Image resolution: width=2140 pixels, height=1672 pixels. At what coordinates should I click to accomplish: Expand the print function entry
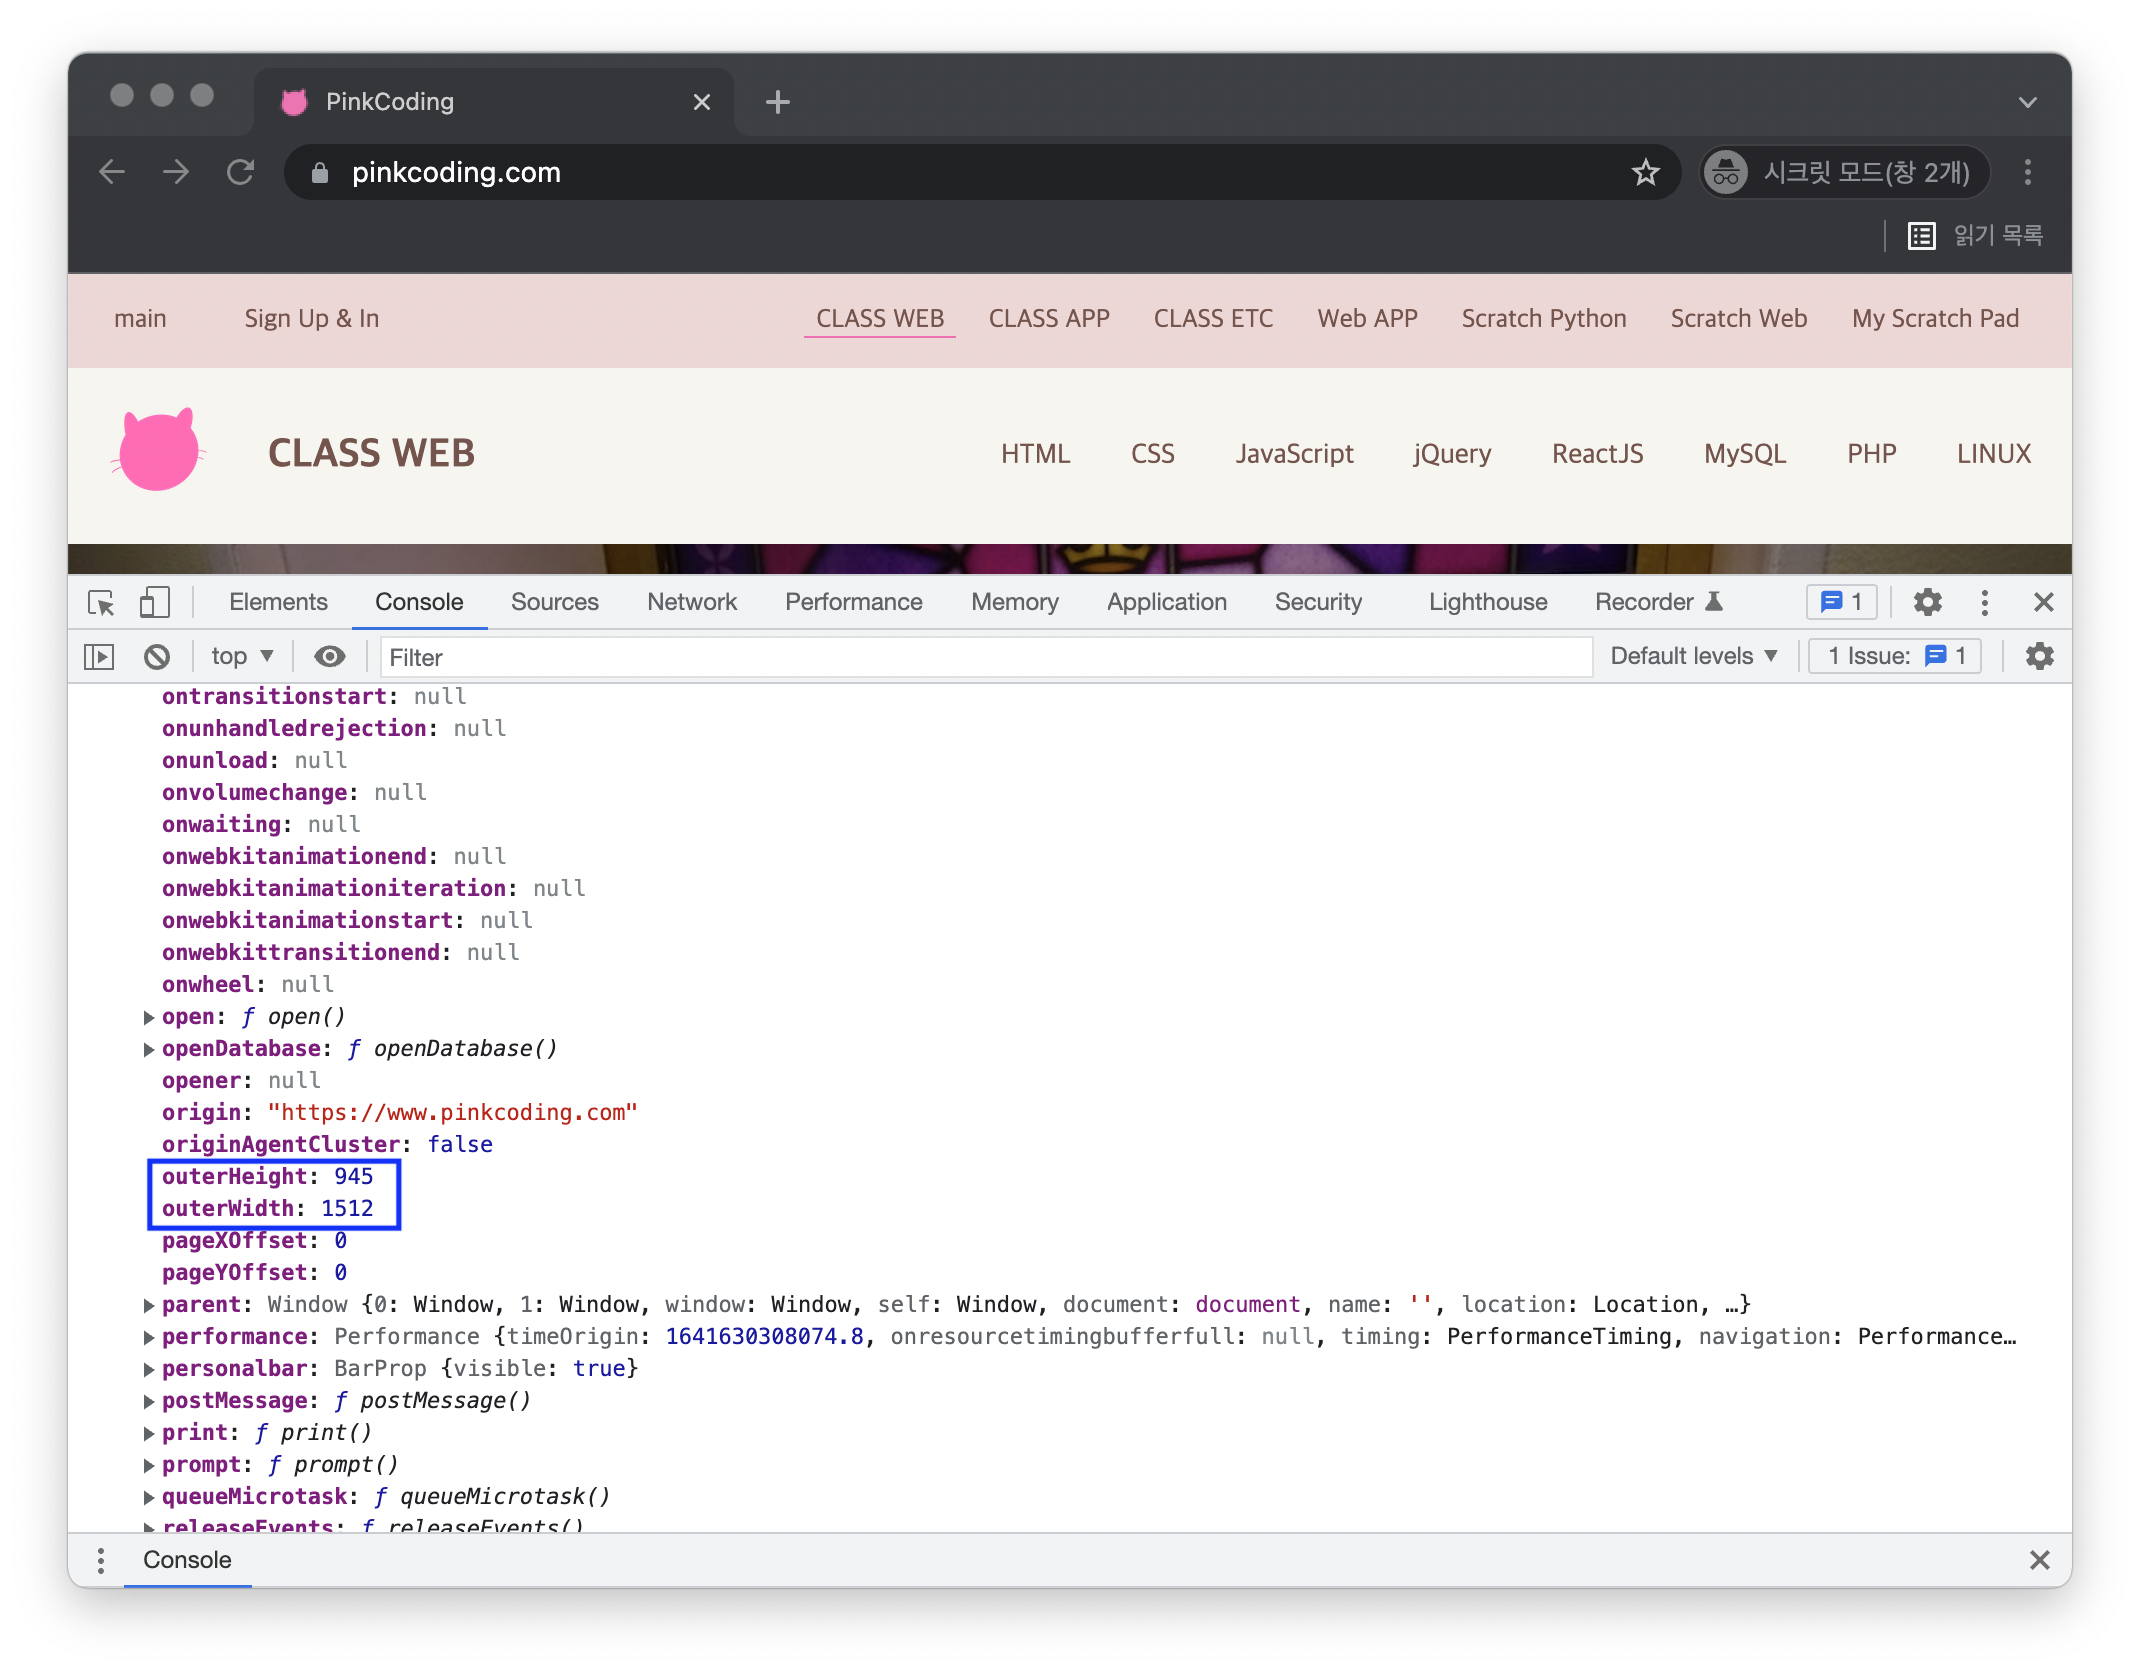(149, 1434)
